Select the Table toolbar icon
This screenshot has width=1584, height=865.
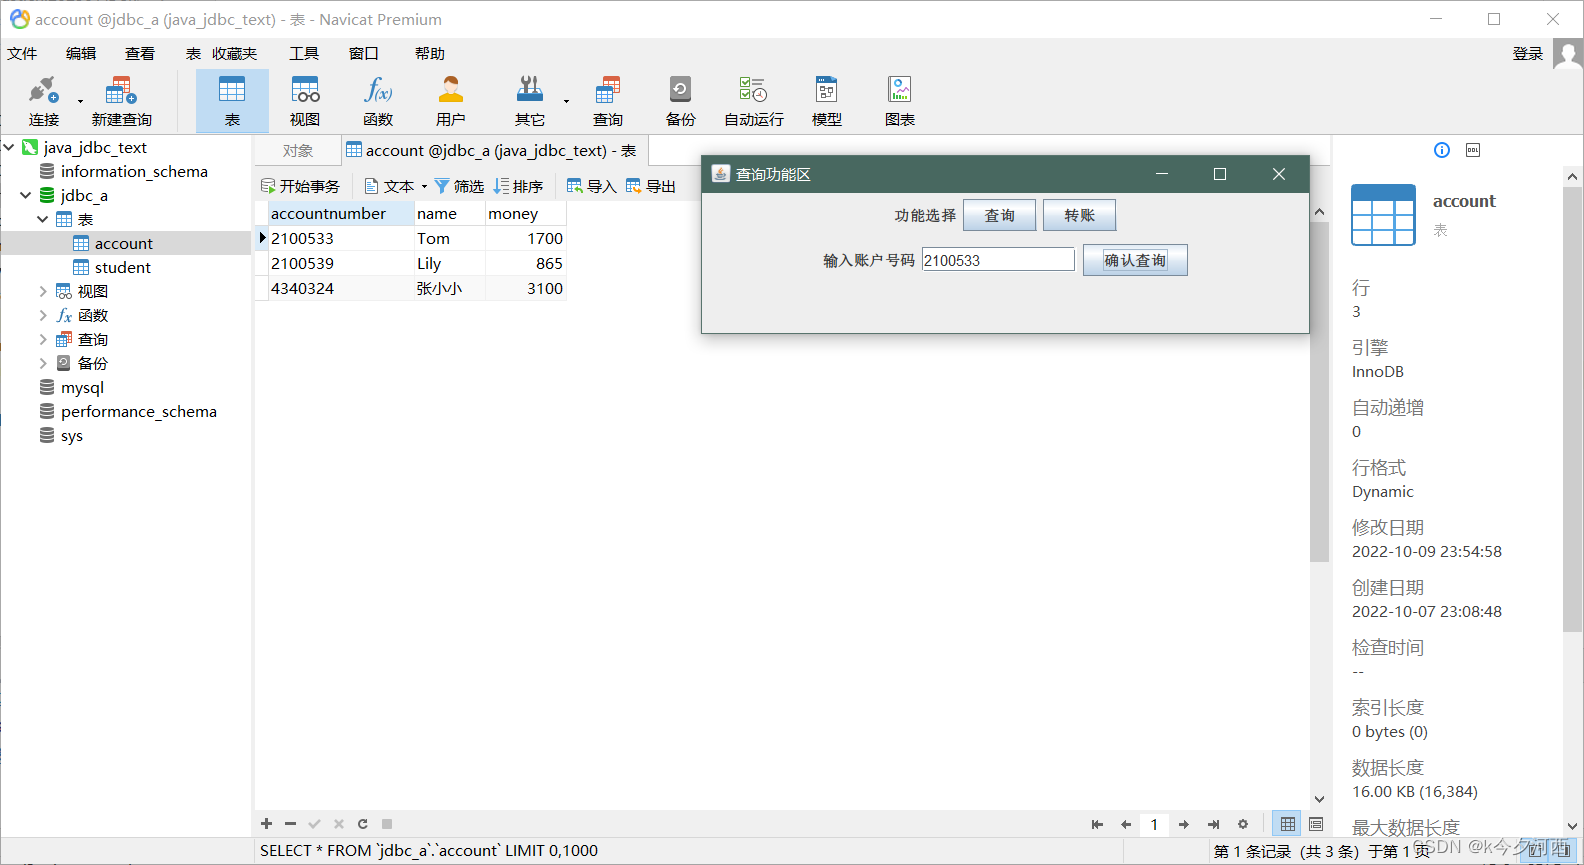tap(232, 101)
